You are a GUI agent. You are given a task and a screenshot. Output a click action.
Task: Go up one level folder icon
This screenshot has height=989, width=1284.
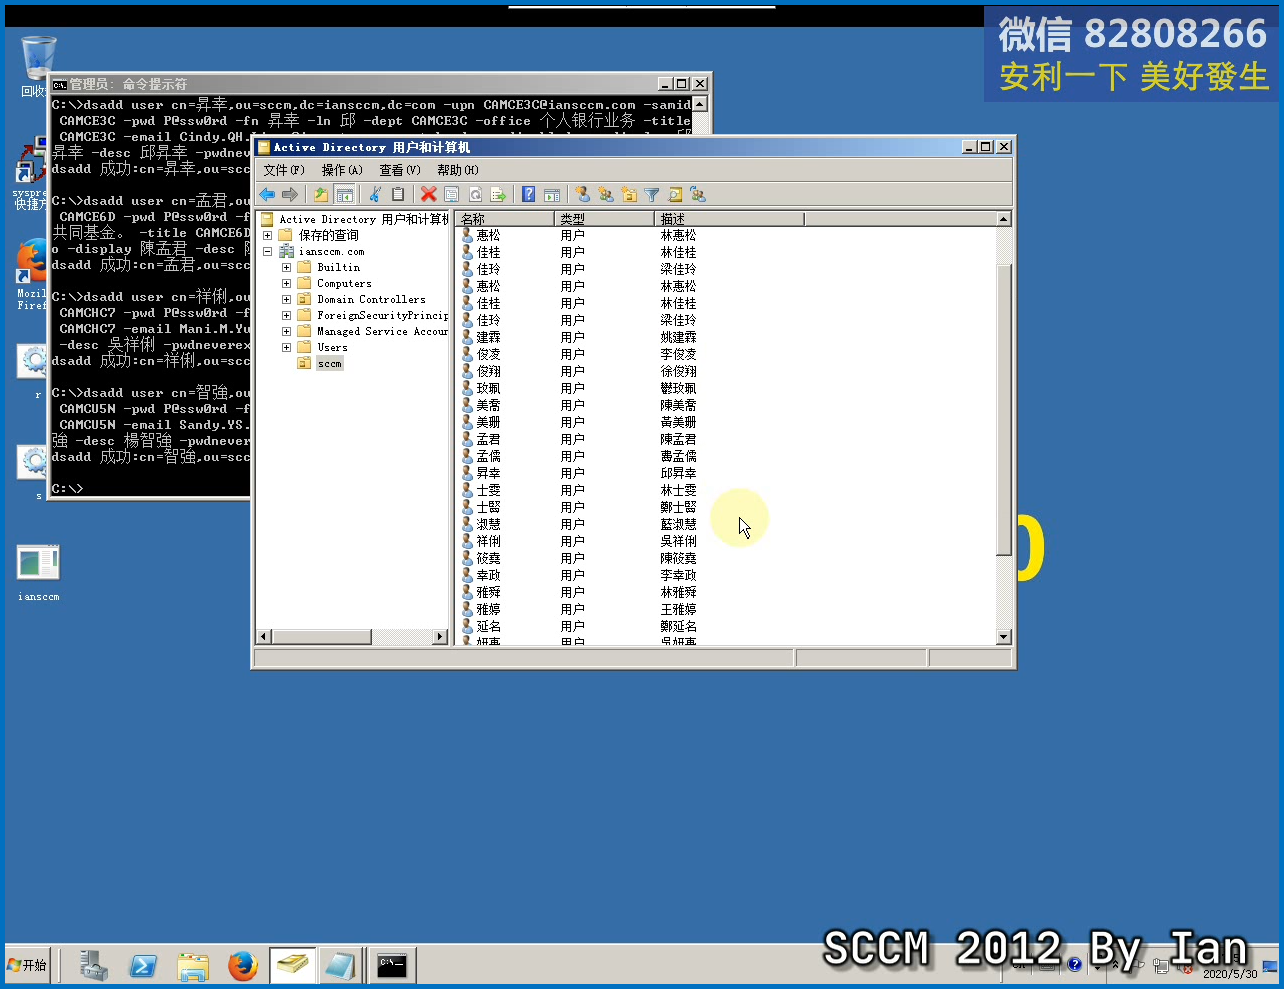tap(320, 195)
